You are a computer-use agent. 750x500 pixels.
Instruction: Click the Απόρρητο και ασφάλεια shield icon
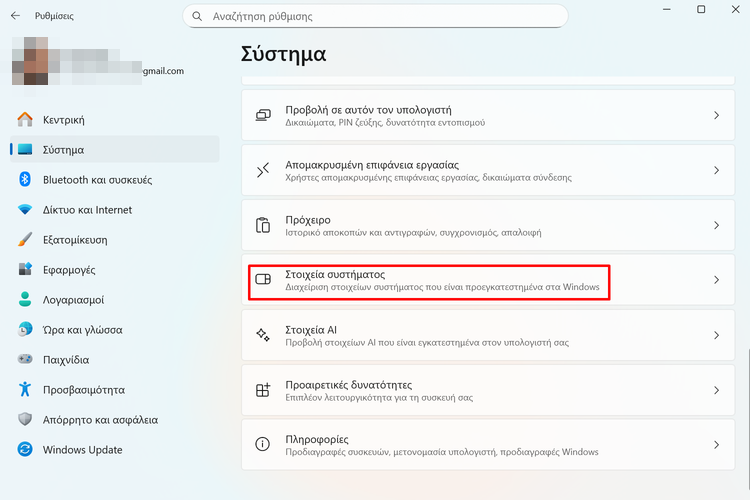click(25, 420)
